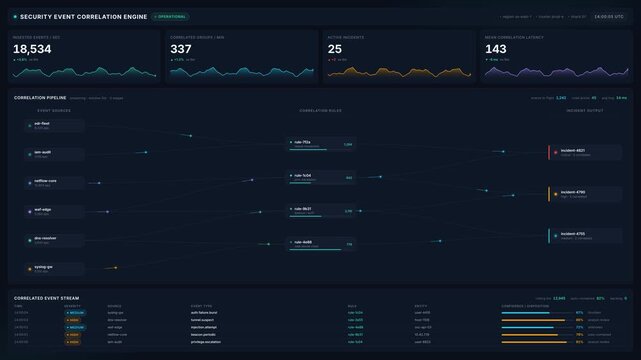641x360 pixels.
Task: Open the dns-resolver source node
Action: click(54, 240)
